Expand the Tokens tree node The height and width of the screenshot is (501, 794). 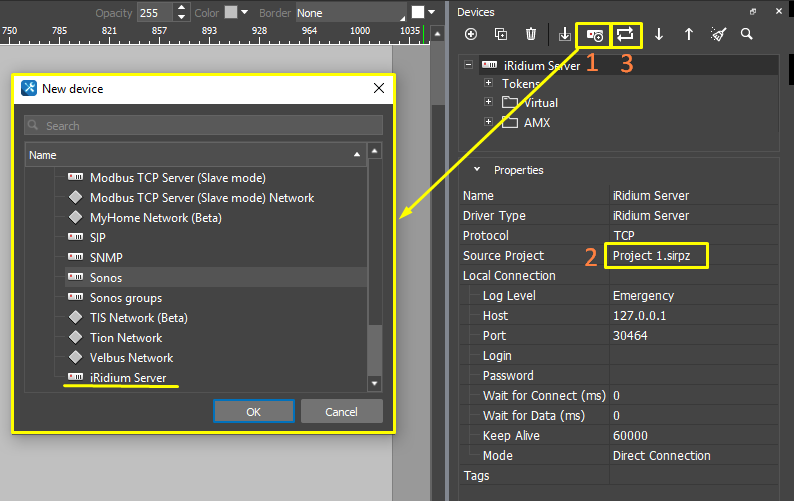point(488,84)
